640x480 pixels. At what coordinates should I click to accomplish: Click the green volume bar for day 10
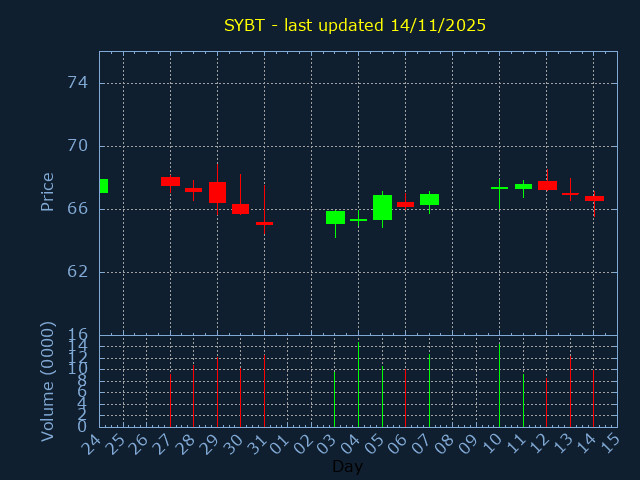[499, 385]
